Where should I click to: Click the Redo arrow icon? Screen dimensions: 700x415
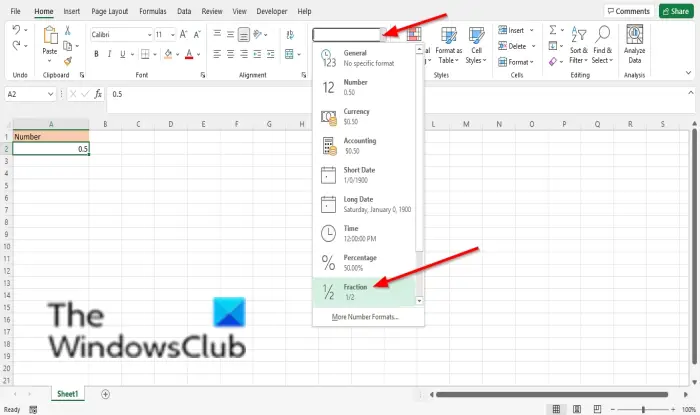tap(16, 45)
